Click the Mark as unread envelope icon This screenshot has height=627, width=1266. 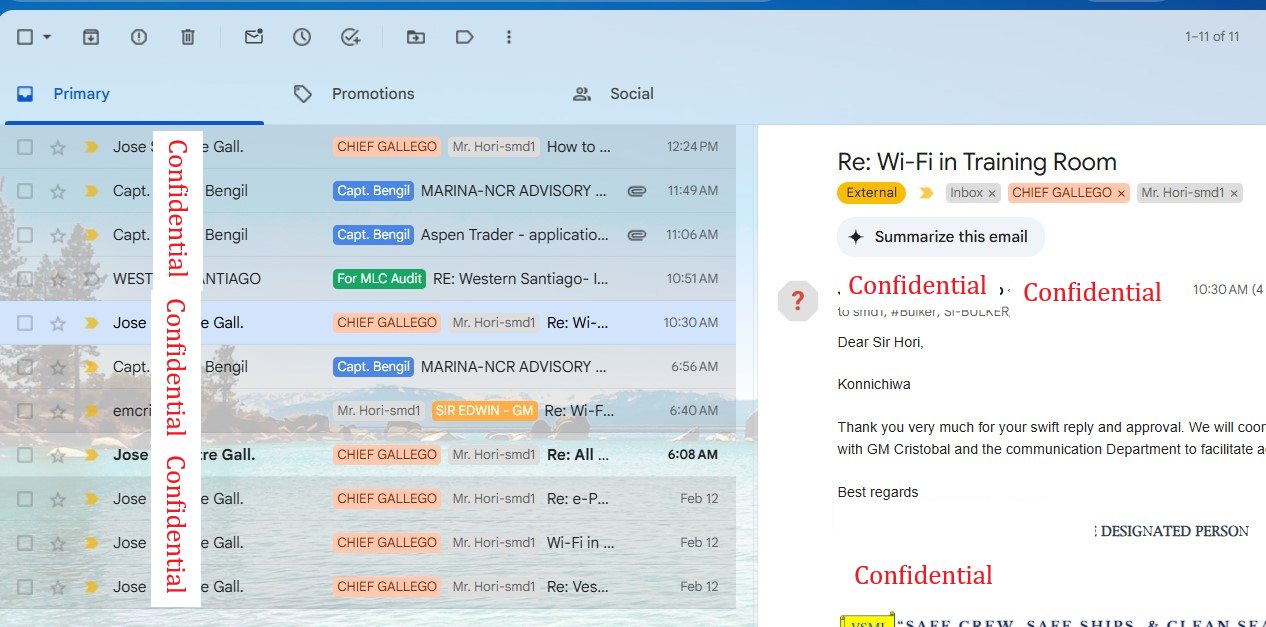click(x=254, y=37)
